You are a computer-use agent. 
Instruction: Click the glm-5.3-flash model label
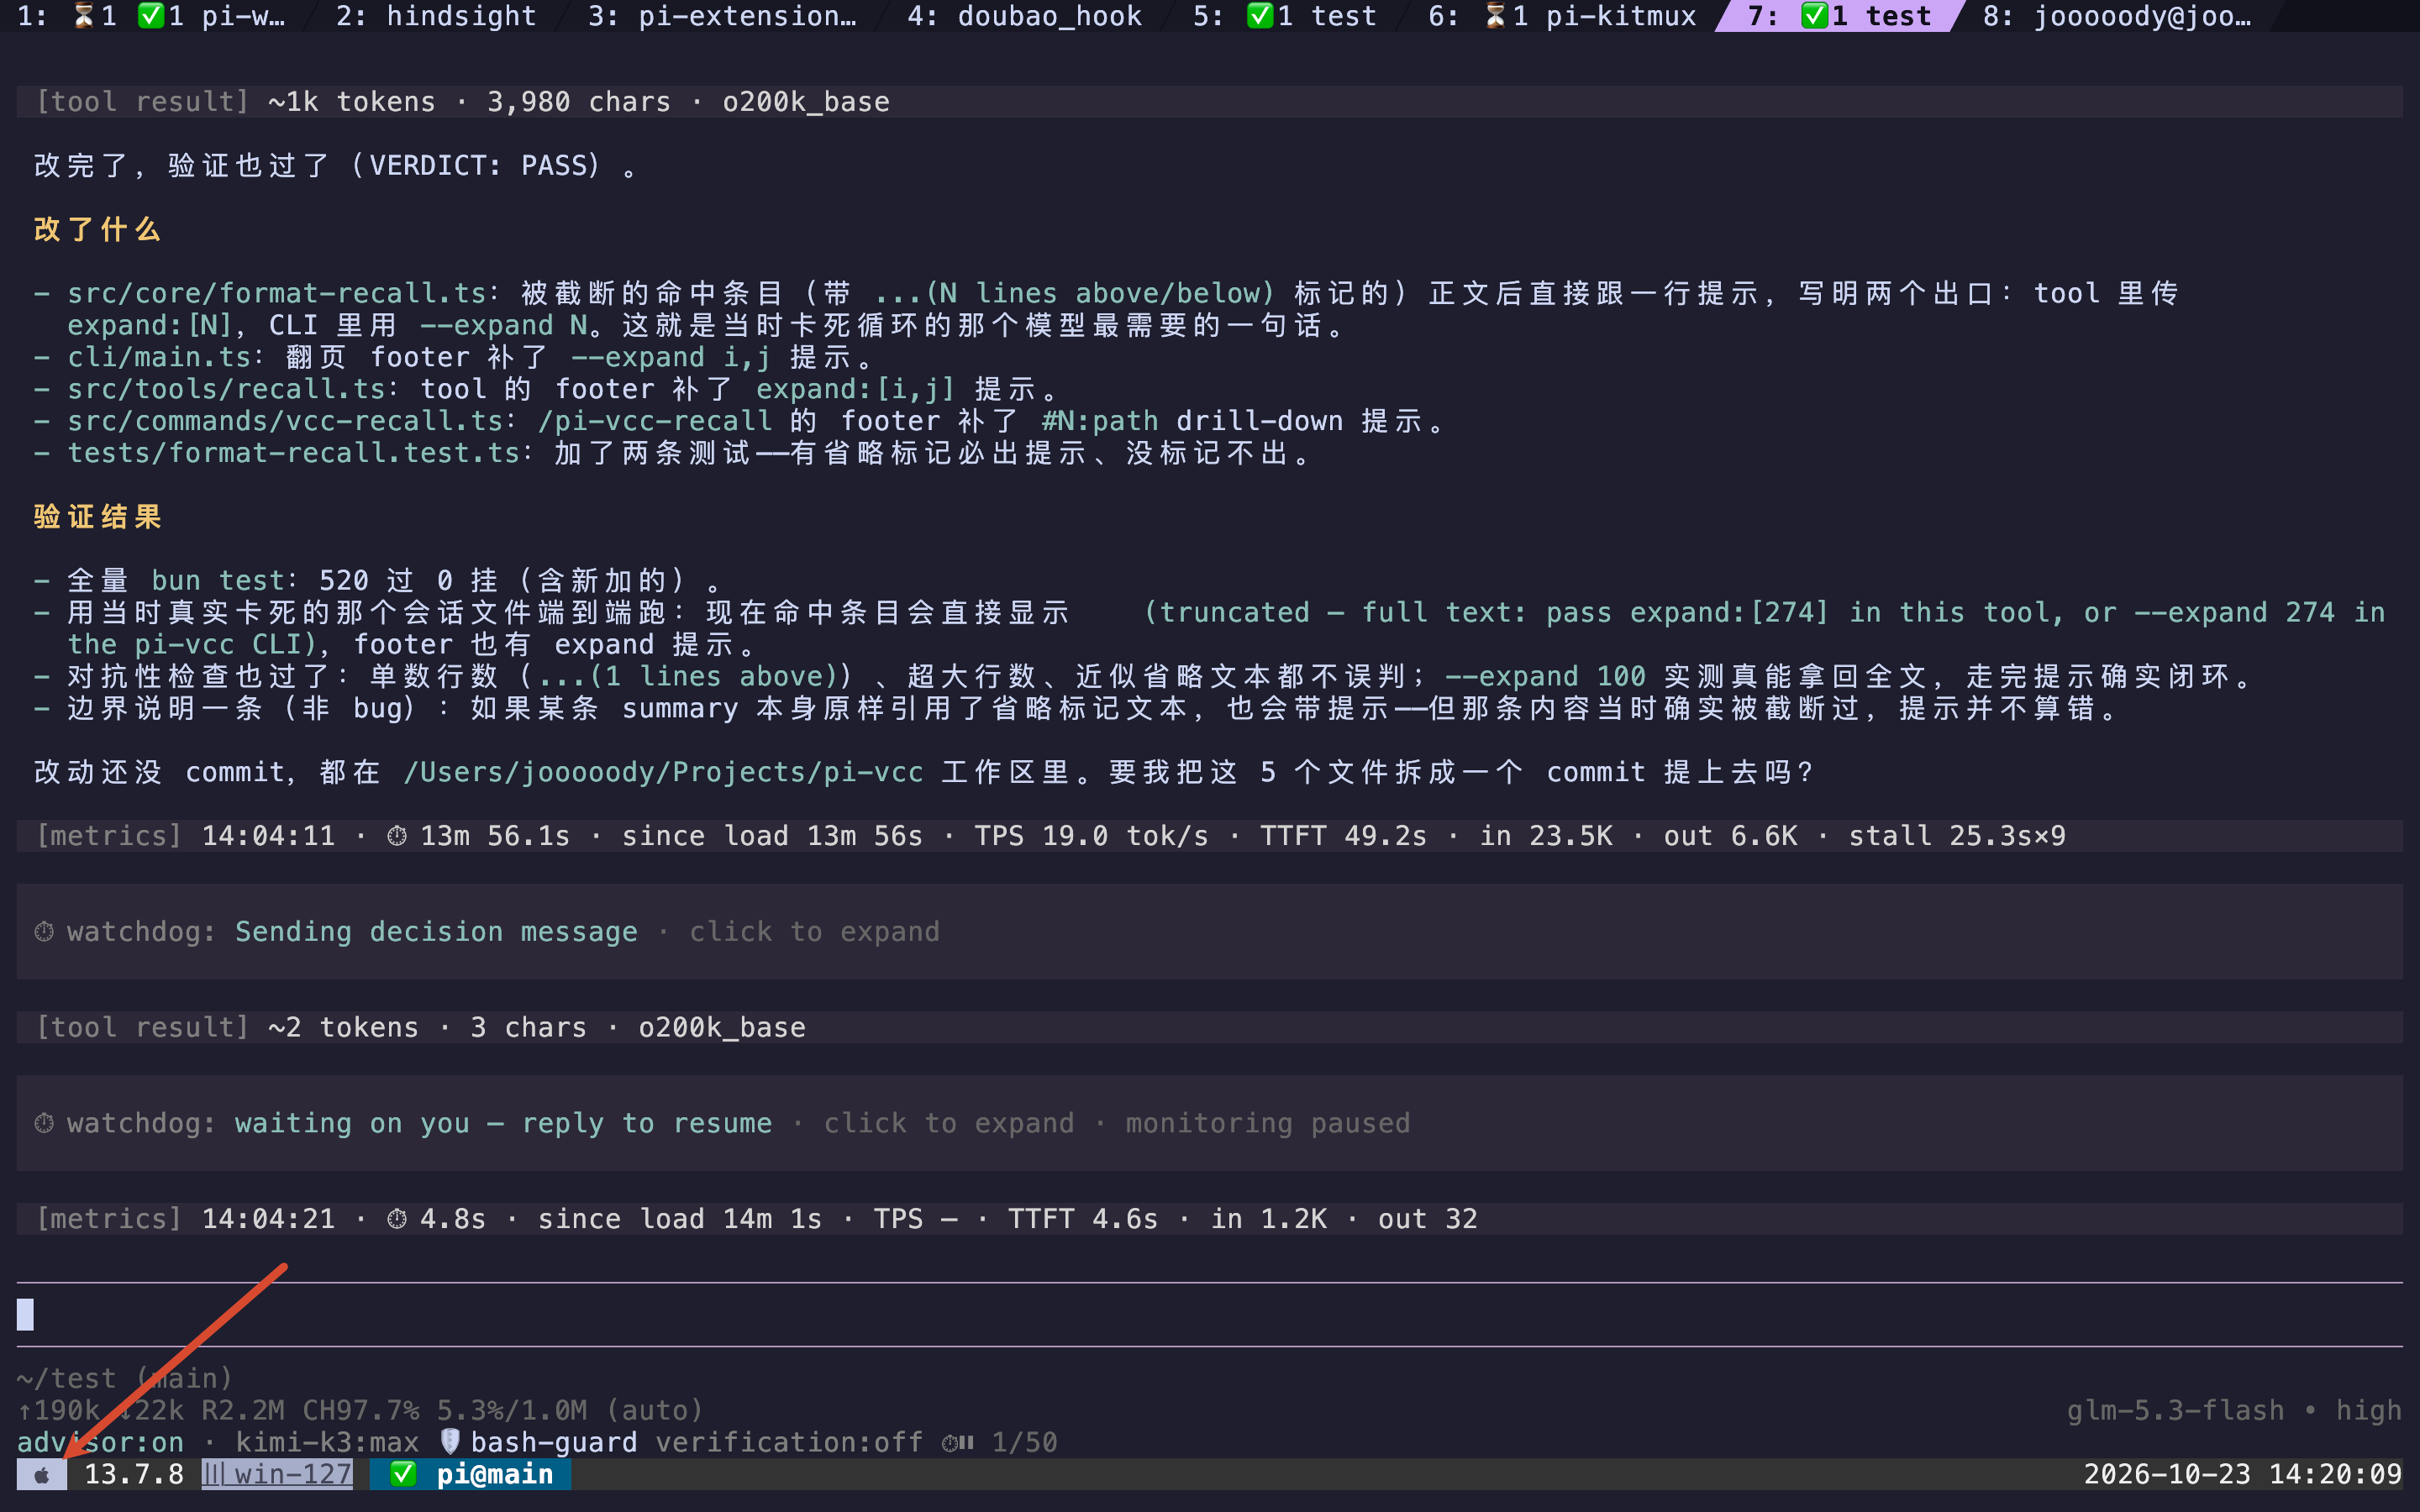[x=2175, y=1410]
